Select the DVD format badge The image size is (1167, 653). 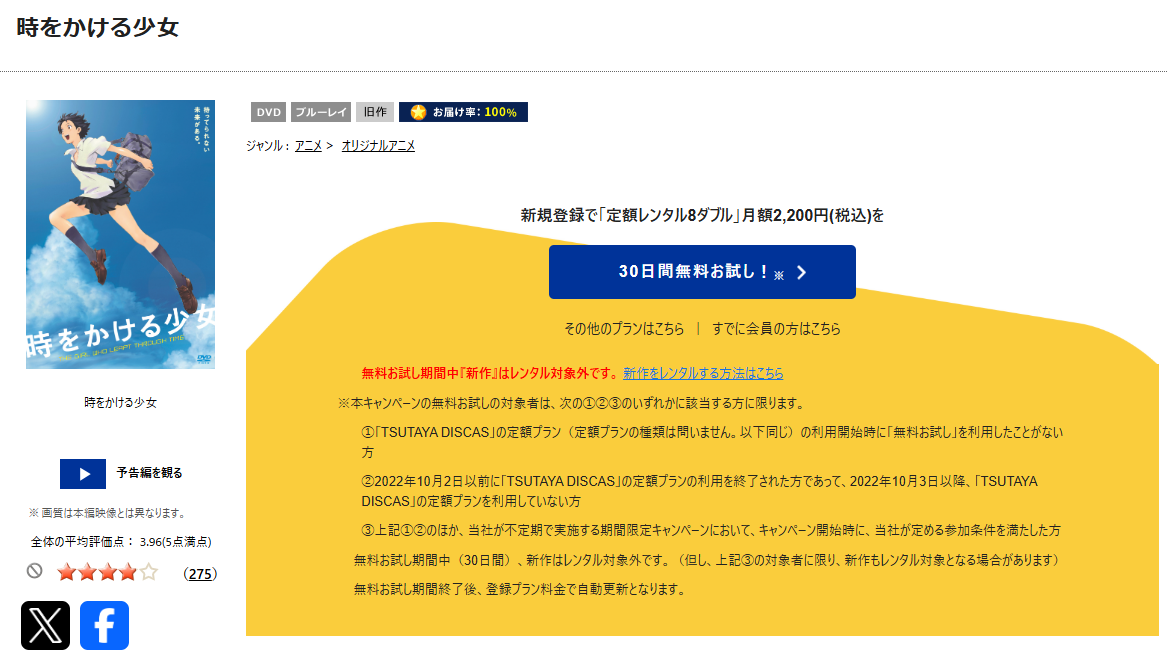[x=267, y=112]
